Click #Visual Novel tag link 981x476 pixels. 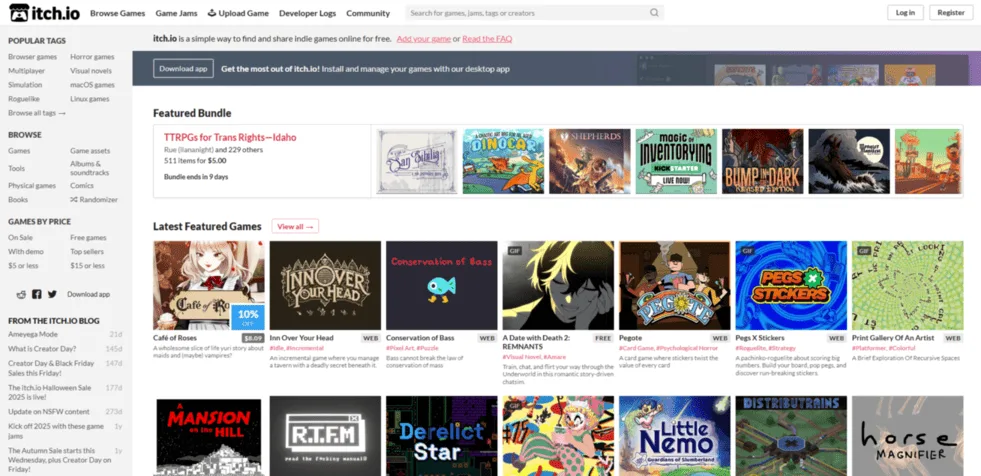point(521,357)
